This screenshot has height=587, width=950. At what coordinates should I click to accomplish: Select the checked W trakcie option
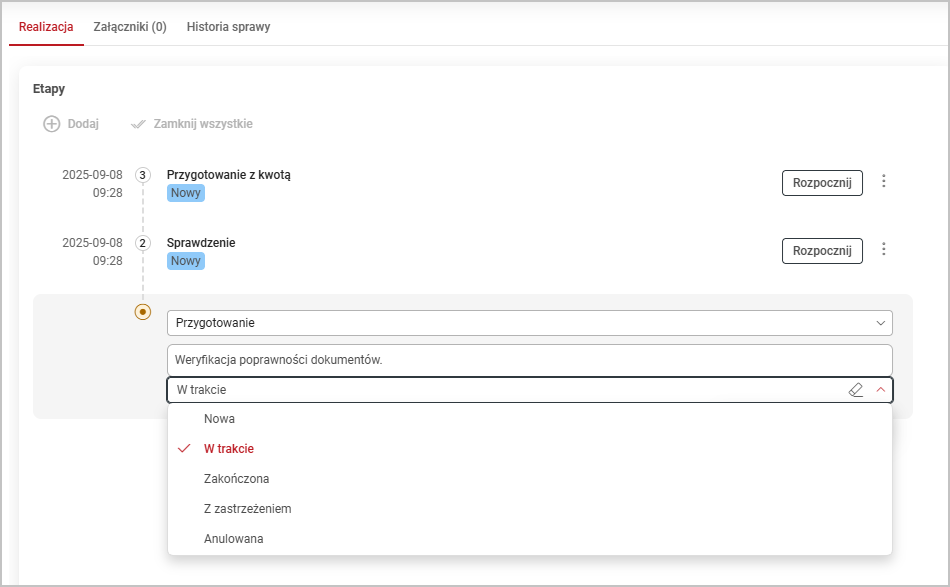click(228, 449)
